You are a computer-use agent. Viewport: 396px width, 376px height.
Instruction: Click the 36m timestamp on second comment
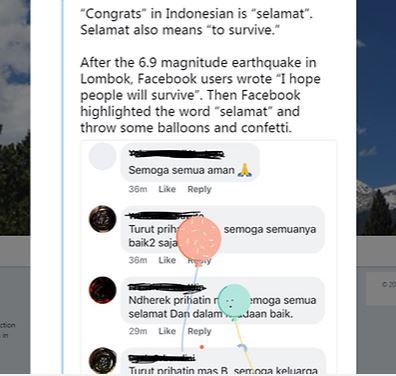pyautogui.click(x=138, y=260)
